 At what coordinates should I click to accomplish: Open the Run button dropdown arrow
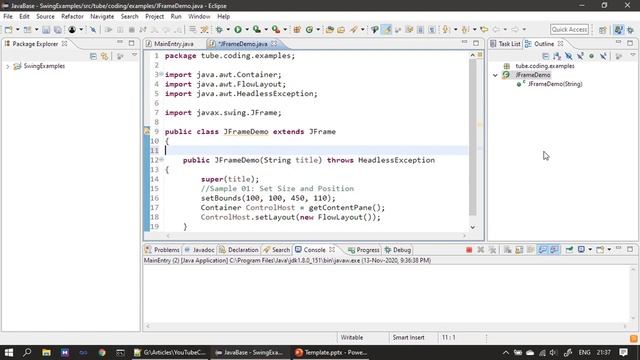click(x=247, y=29)
